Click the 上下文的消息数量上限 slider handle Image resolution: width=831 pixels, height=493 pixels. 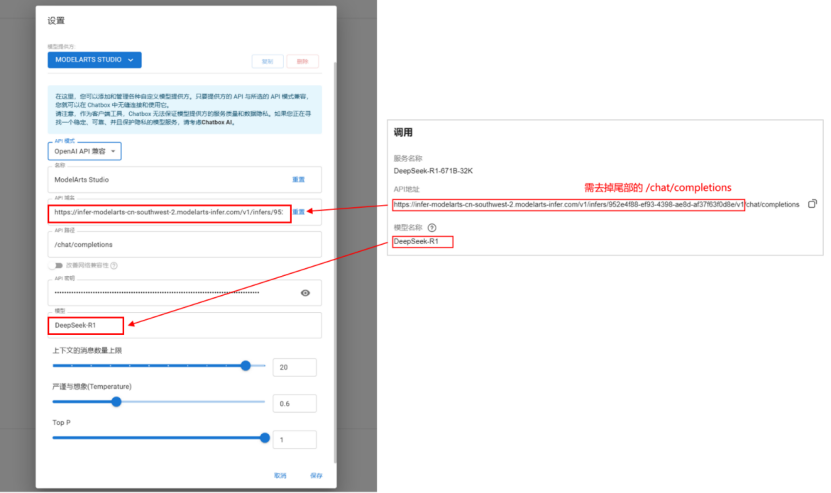coord(245,366)
